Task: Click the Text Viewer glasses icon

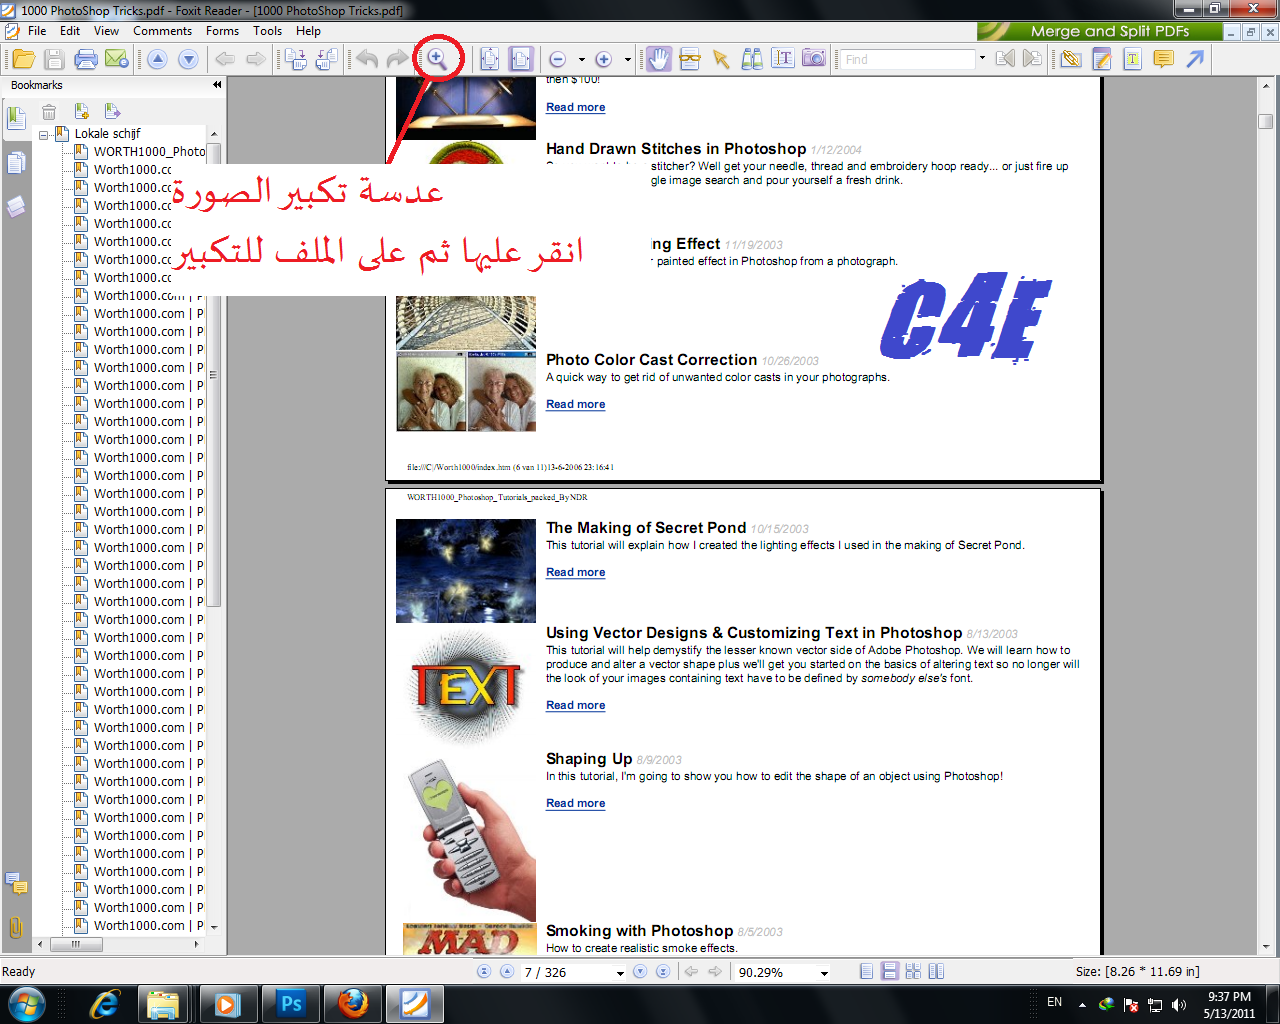Action: [690, 60]
